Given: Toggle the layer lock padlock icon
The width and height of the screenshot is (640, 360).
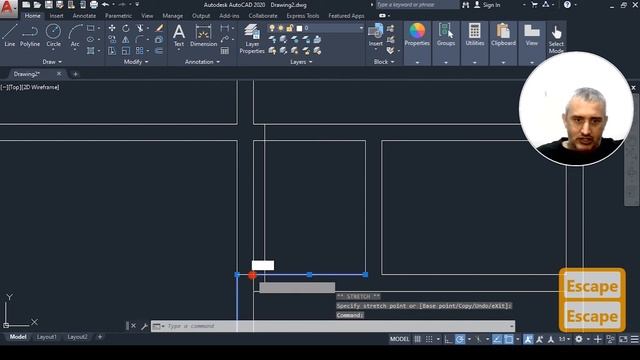Looking at the screenshot, I should pyautogui.click(x=290, y=28).
